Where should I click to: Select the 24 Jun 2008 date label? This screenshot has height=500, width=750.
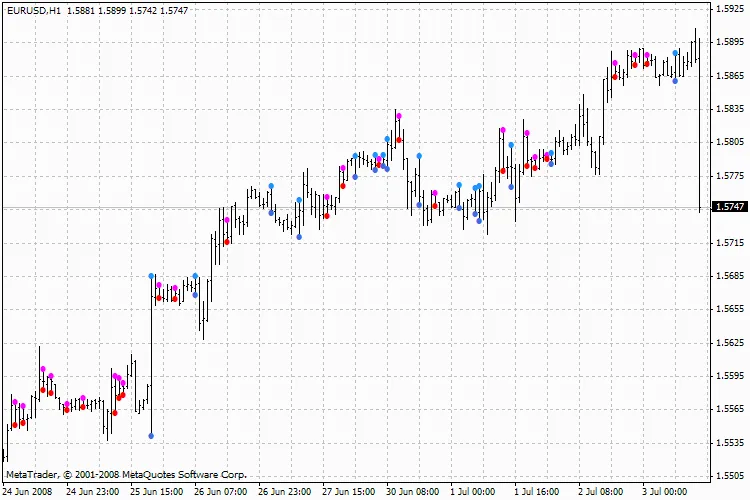coord(28,492)
